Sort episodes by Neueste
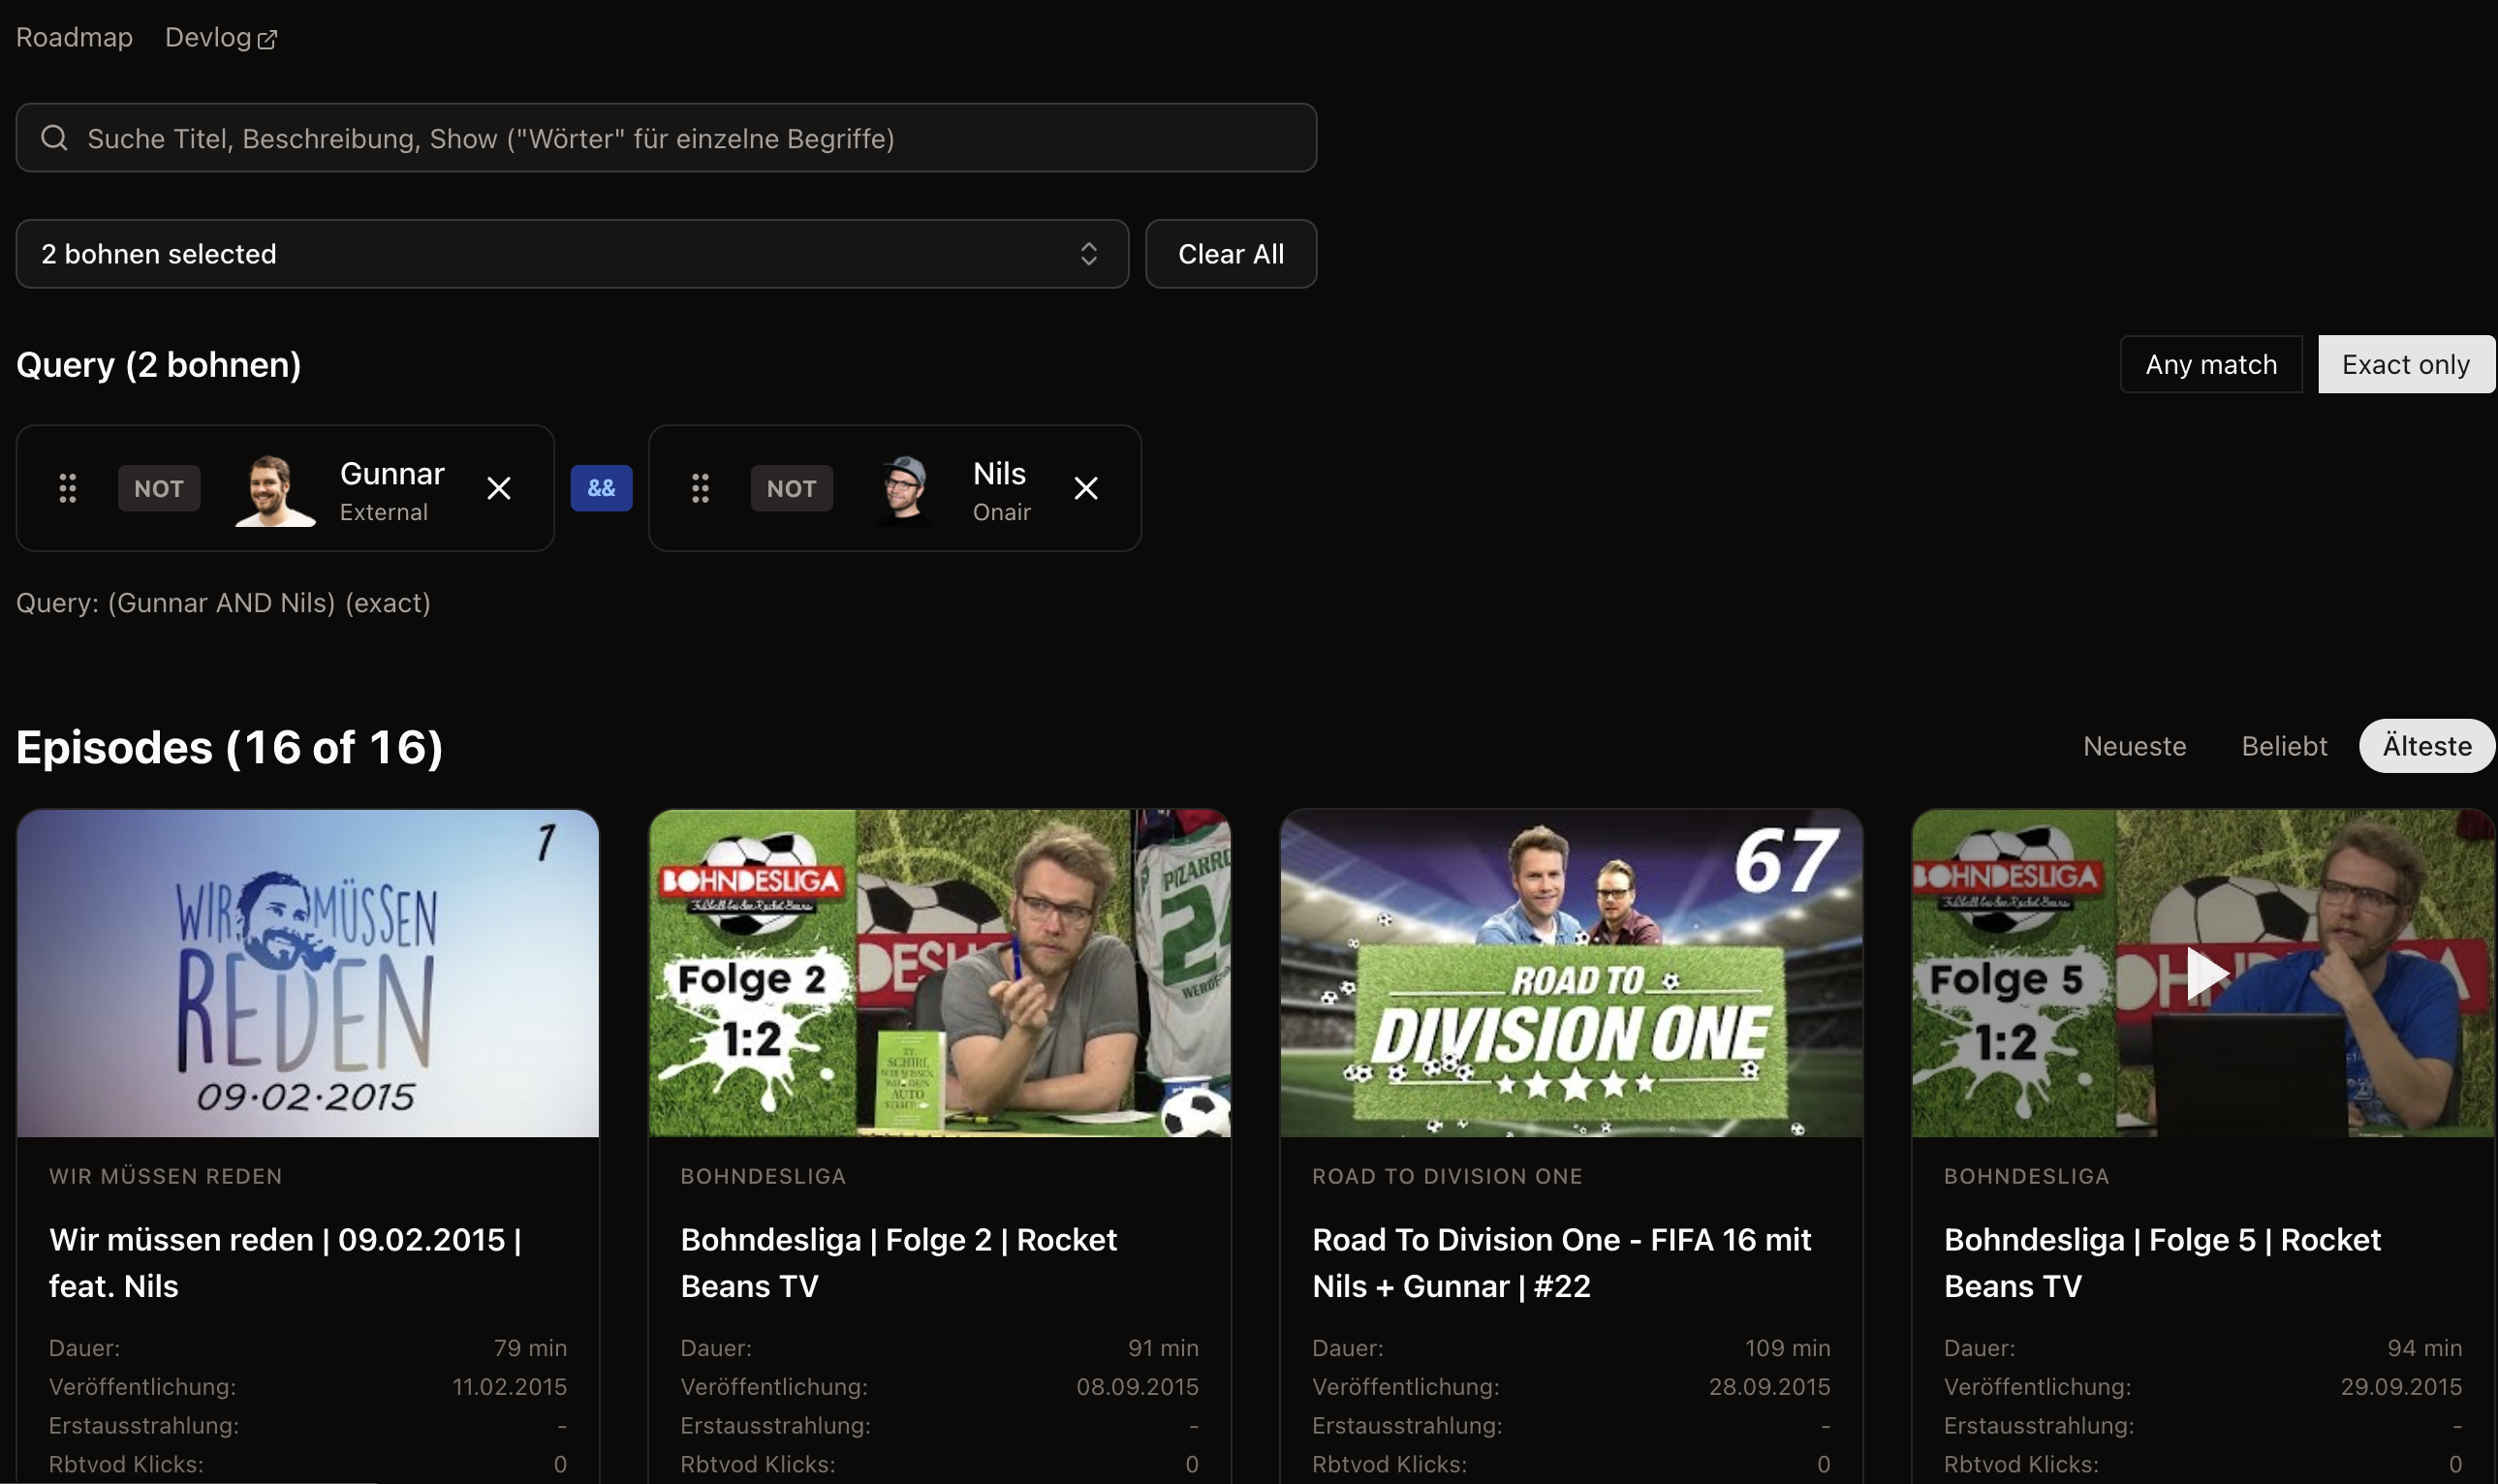The height and width of the screenshot is (1484, 2498). coord(2134,746)
